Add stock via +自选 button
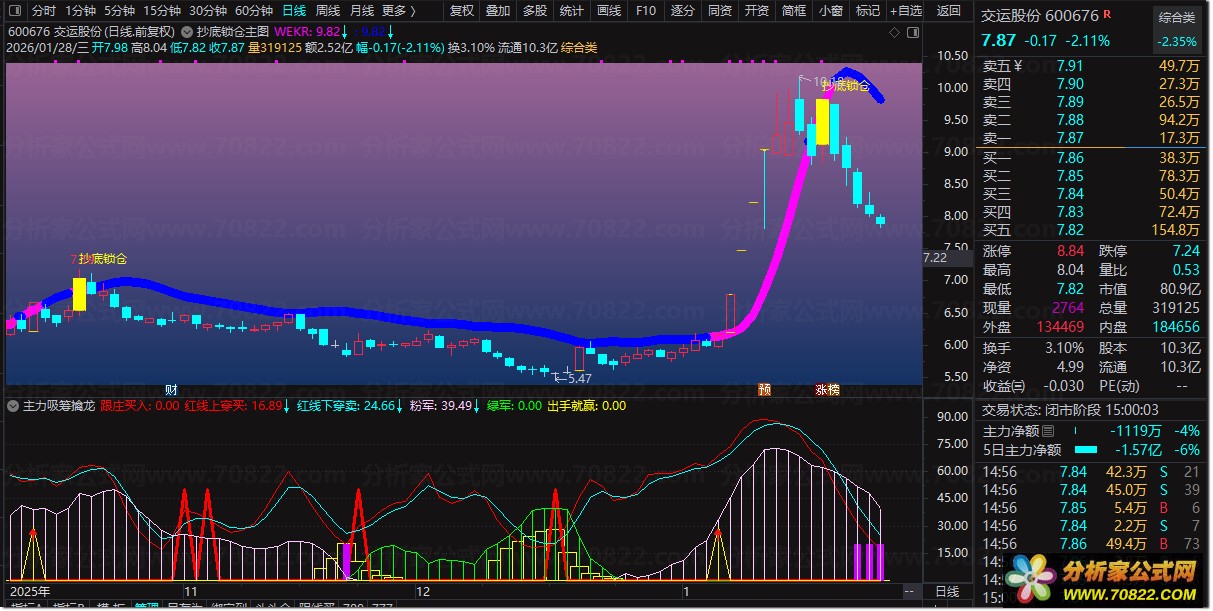 (x=903, y=11)
